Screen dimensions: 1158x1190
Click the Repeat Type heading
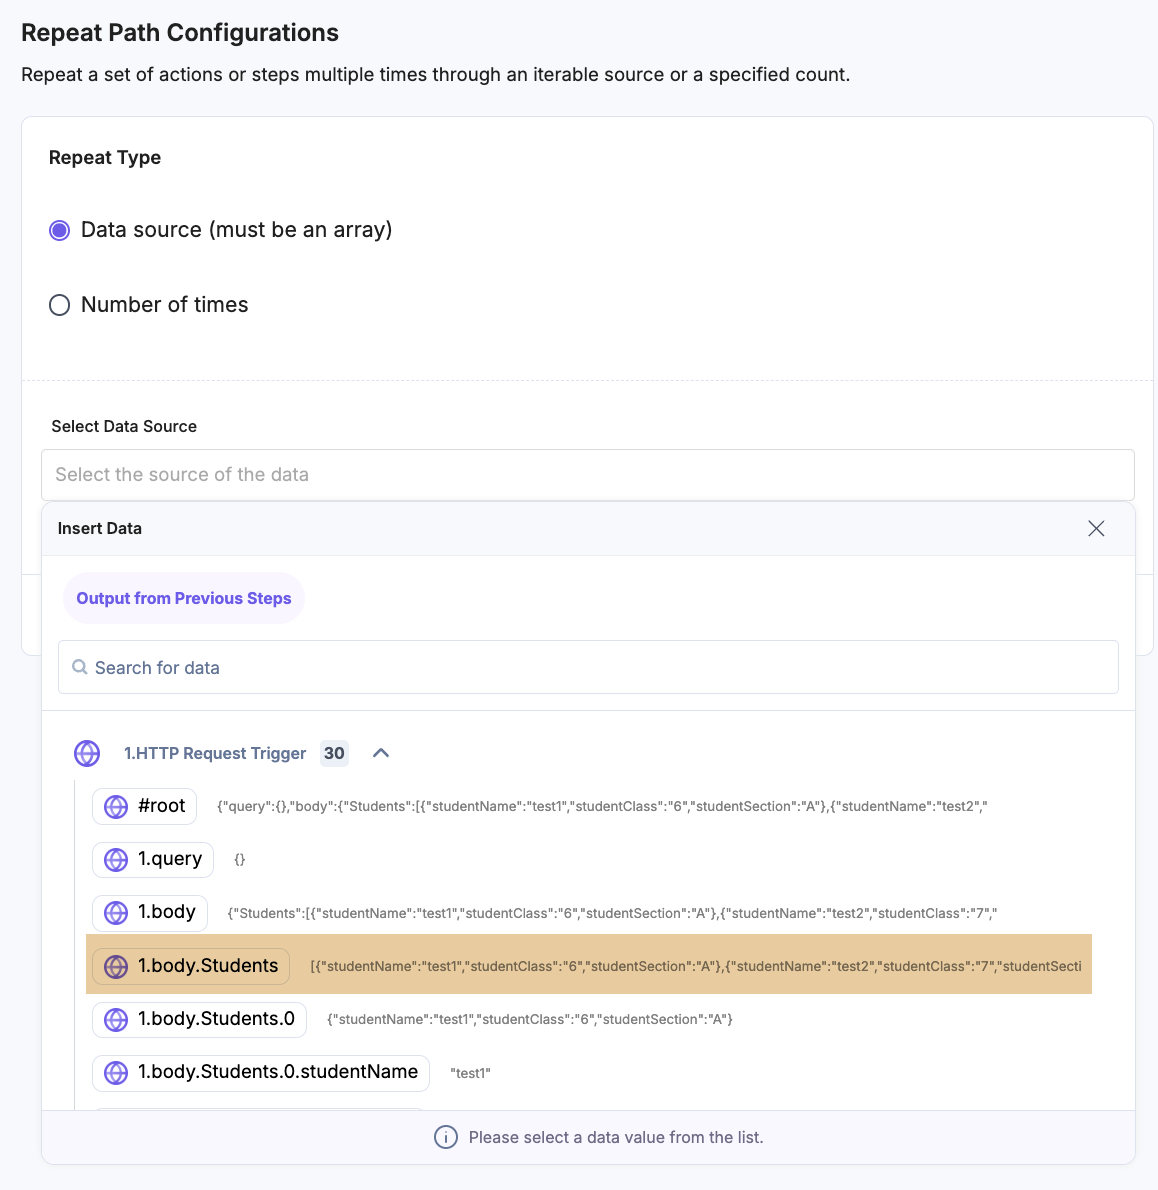[x=105, y=157]
